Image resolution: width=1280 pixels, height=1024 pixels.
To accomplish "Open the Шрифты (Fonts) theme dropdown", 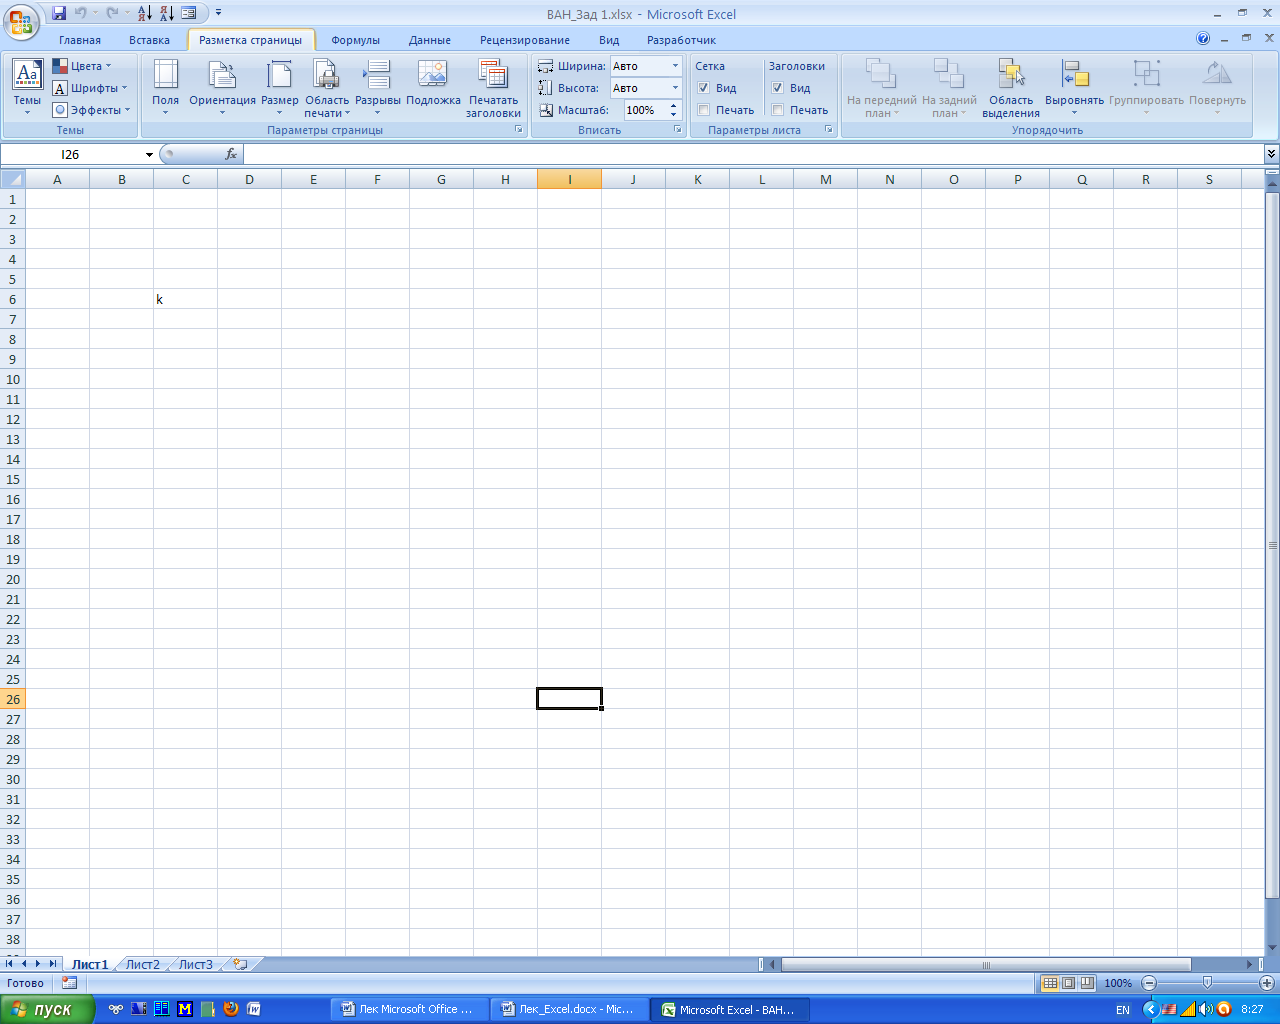I will pyautogui.click(x=90, y=88).
